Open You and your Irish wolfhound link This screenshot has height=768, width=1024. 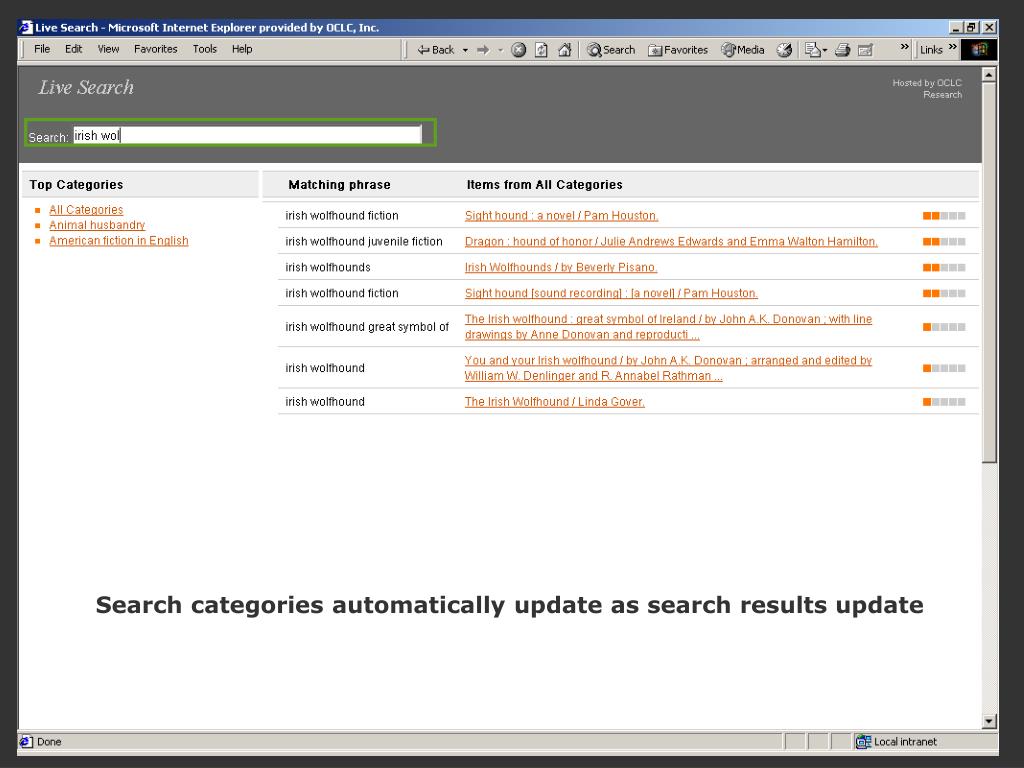coord(668,368)
